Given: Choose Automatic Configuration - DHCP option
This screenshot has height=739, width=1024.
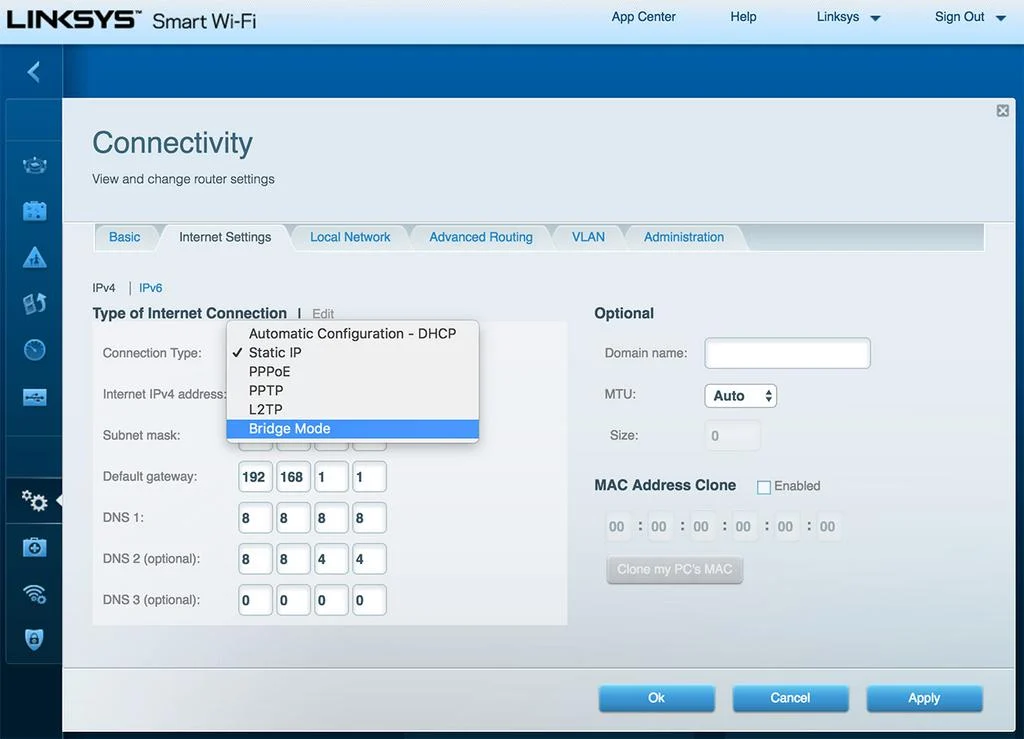Looking at the screenshot, I should (x=353, y=334).
